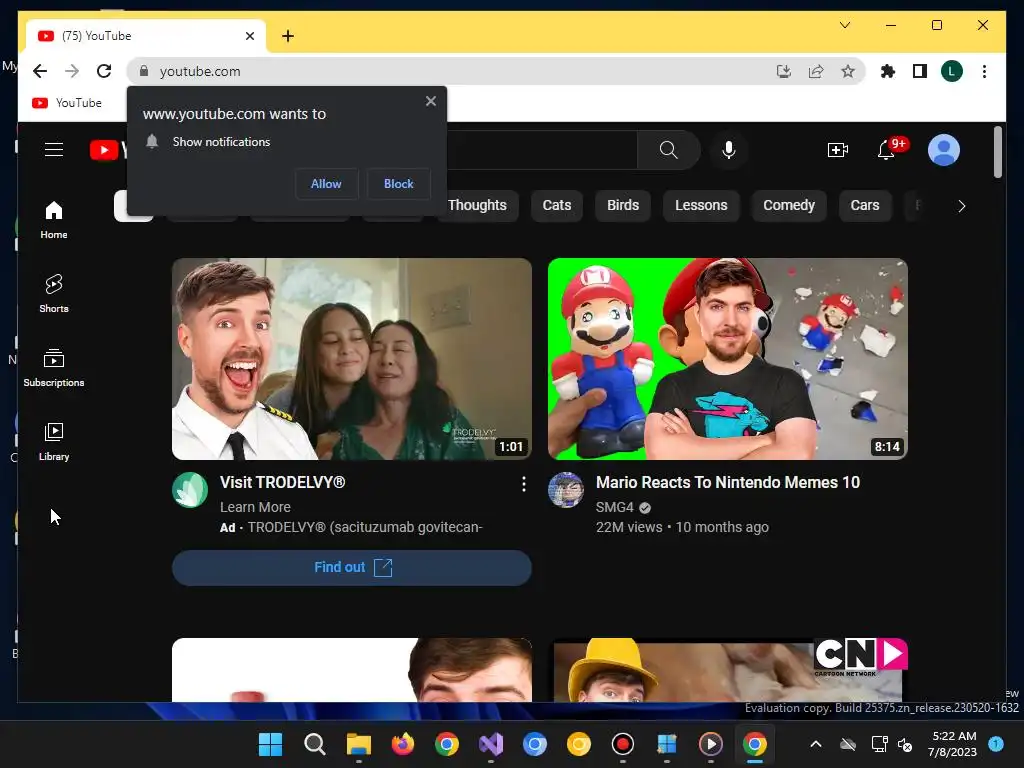1024x768 pixels.
Task: Click the YouTube search input field
Action: (x=542, y=150)
